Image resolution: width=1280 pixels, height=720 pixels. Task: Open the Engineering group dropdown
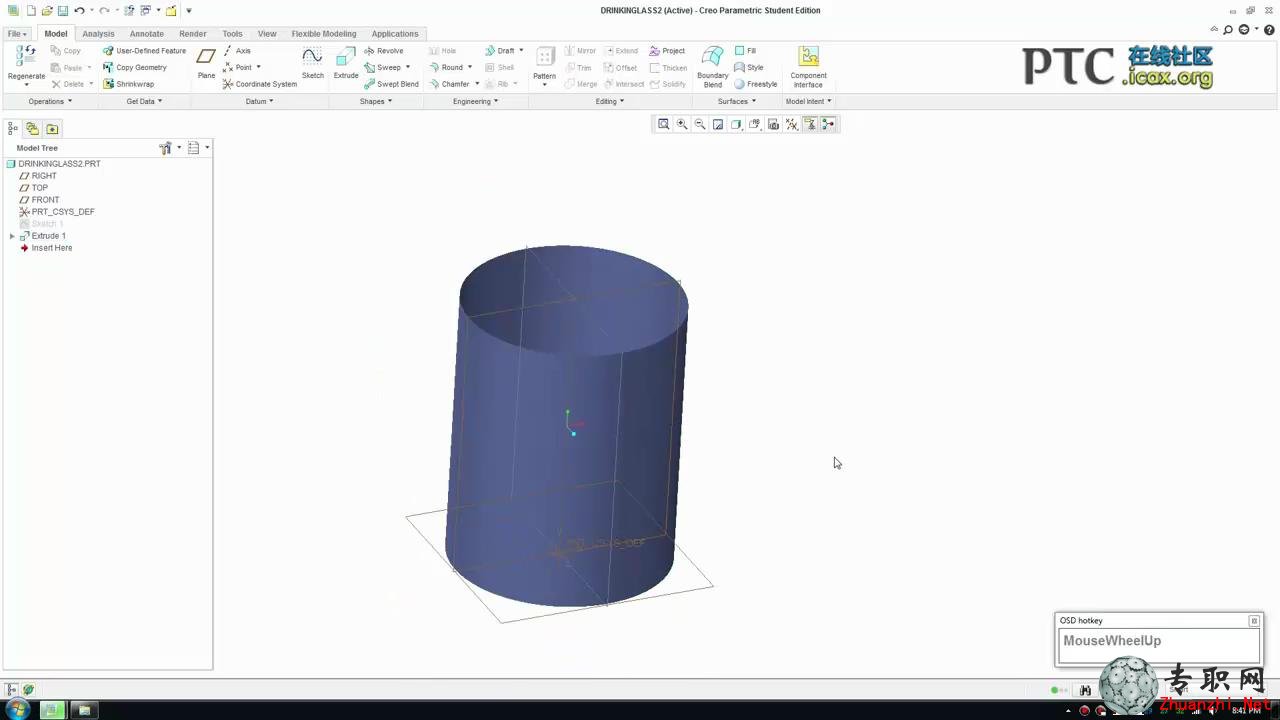click(x=475, y=101)
